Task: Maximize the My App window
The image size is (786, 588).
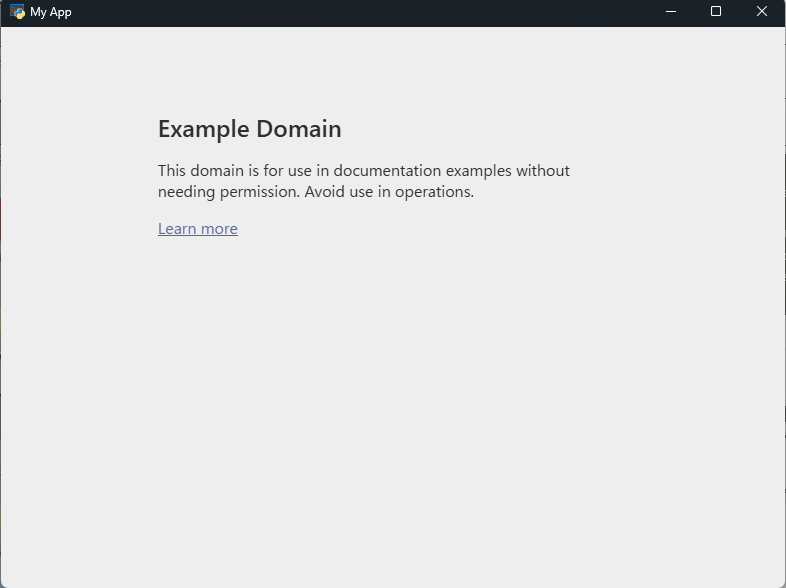Action: tap(716, 12)
